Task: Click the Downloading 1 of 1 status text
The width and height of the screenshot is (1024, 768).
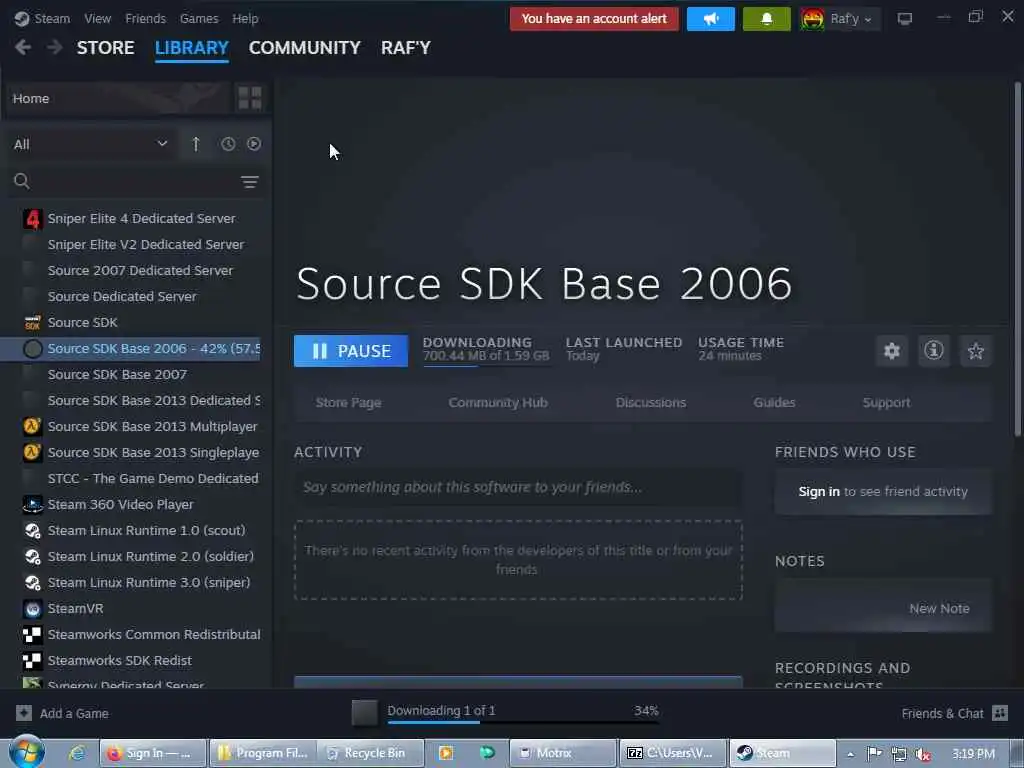Action: point(441,710)
